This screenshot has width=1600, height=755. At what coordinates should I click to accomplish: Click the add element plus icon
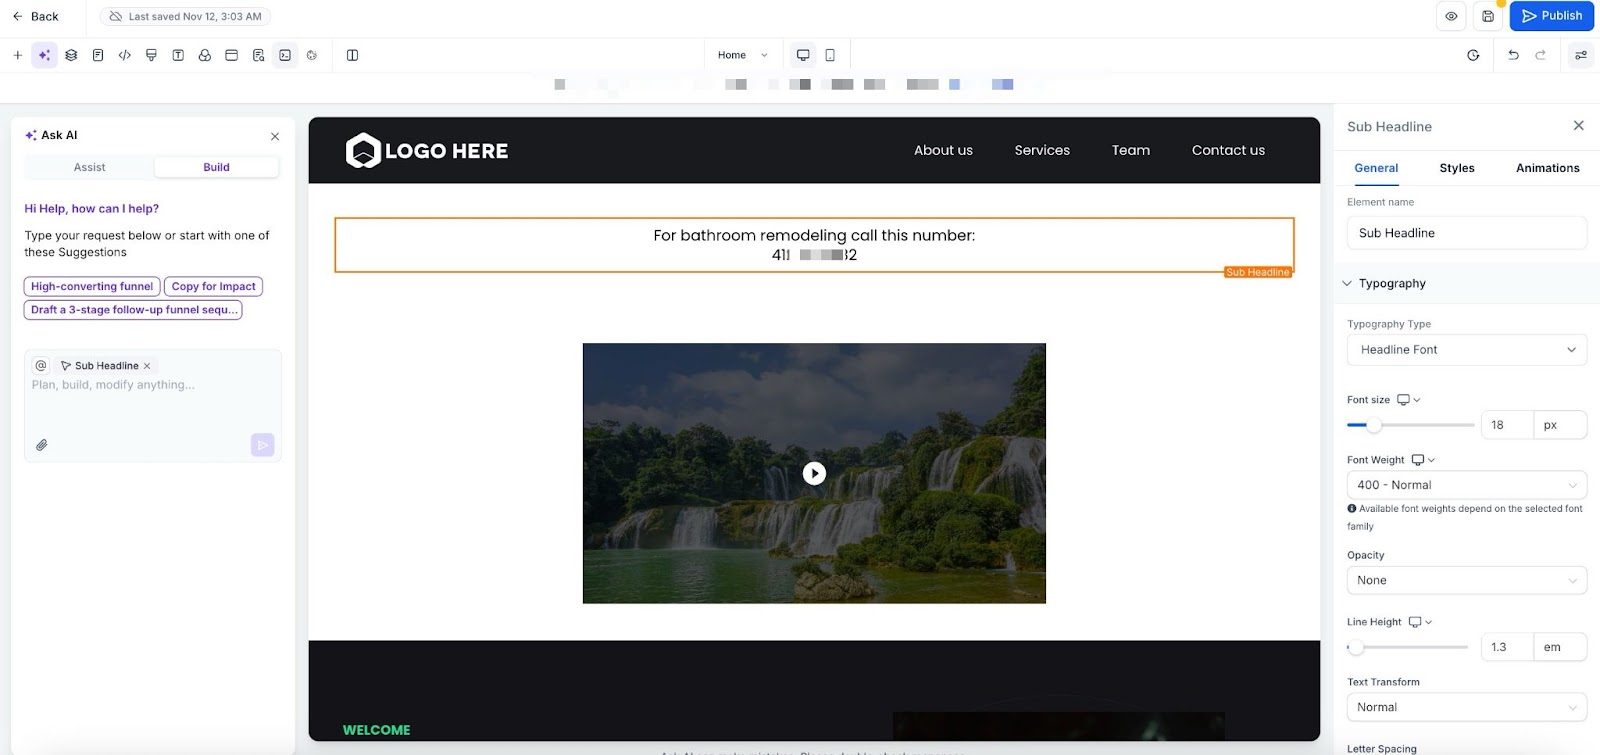point(17,55)
